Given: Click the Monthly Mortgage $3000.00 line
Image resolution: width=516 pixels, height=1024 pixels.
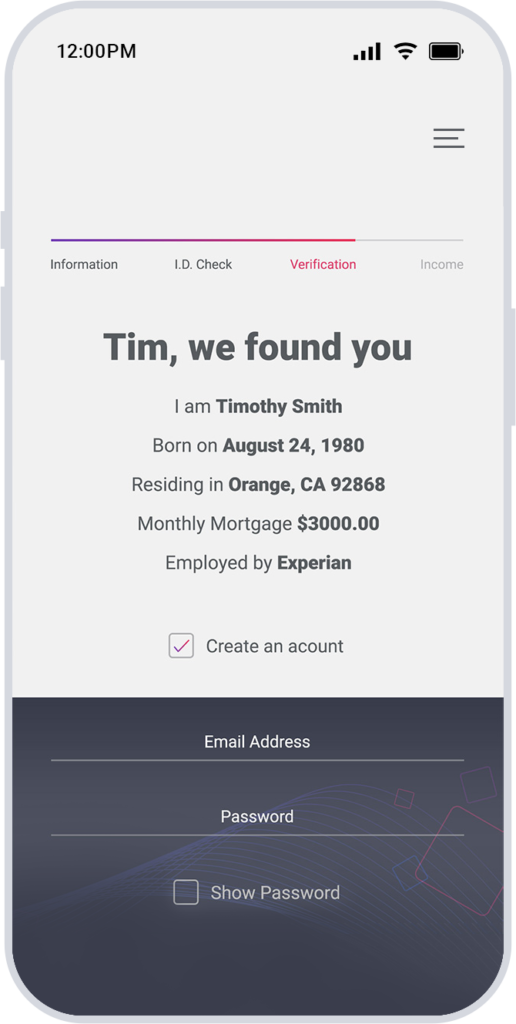Looking at the screenshot, I should pos(258,524).
